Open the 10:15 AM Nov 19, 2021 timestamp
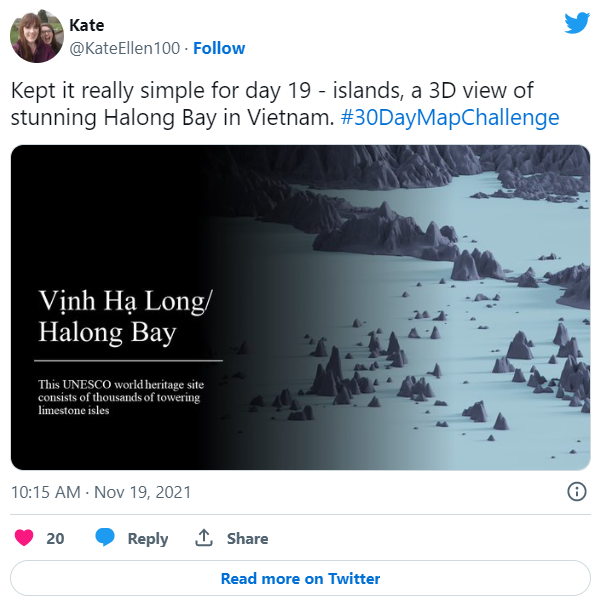The width and height of the screenshot is (605, 606). 101,492
